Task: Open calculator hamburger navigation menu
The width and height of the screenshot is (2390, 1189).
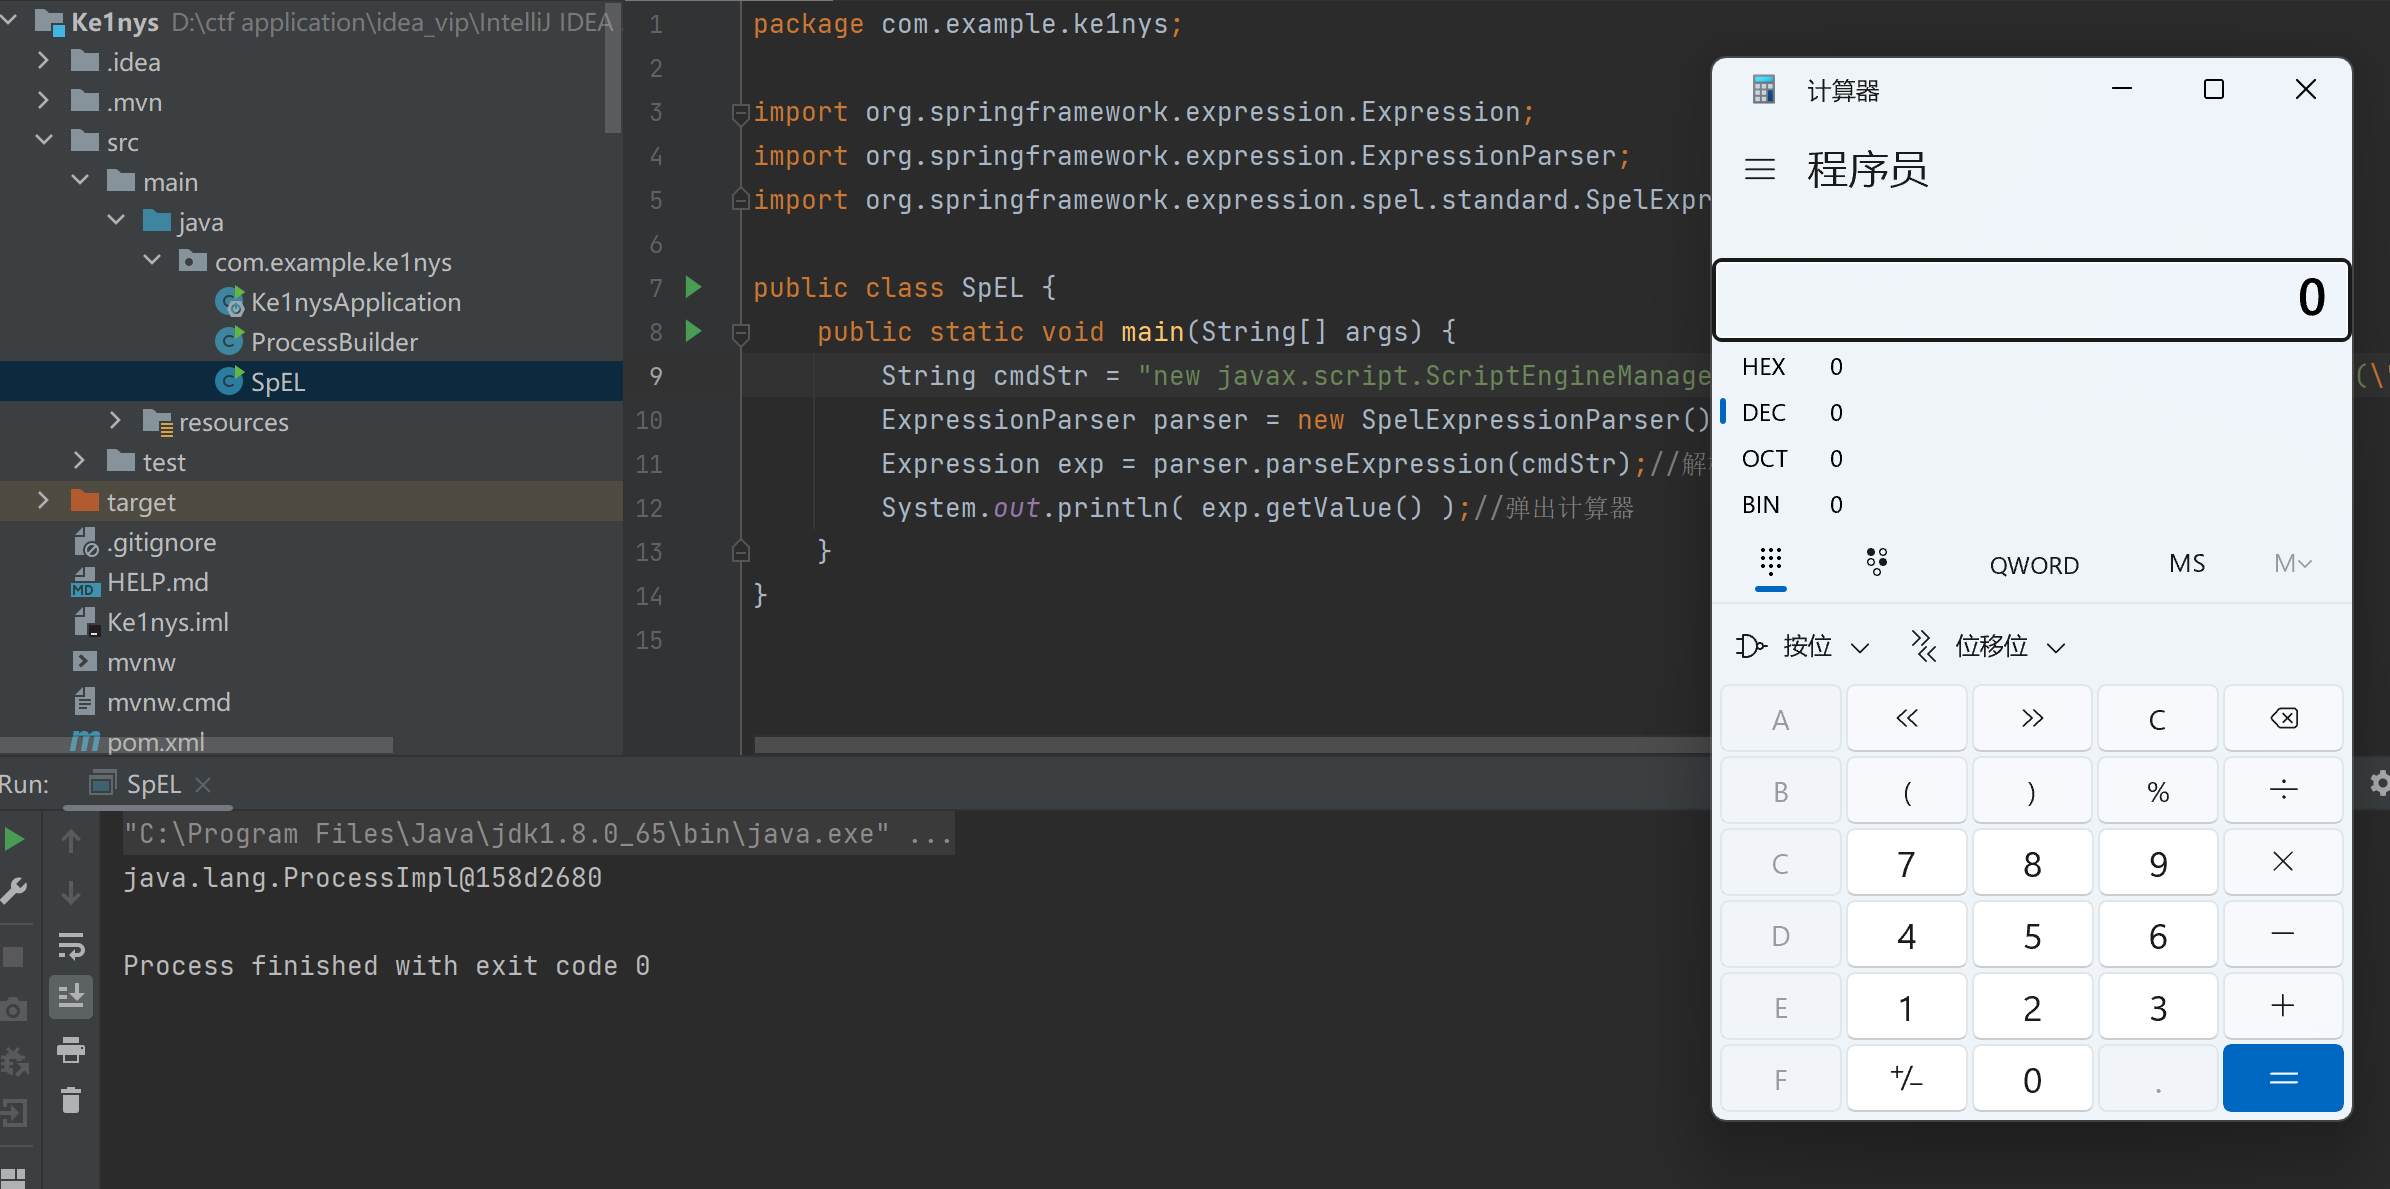Action: click(1760, 169)
